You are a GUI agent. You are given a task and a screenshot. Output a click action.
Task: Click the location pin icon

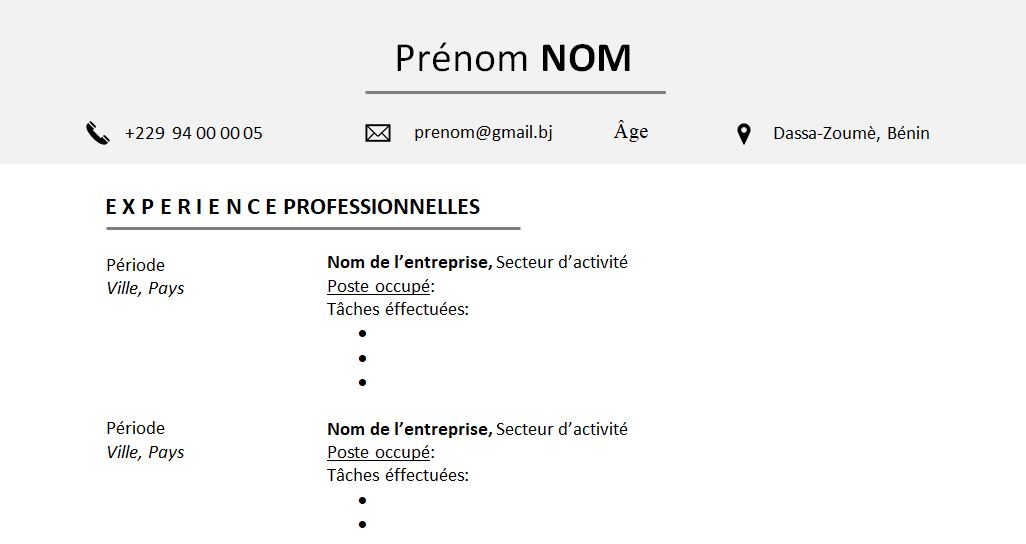pos(743,134)
